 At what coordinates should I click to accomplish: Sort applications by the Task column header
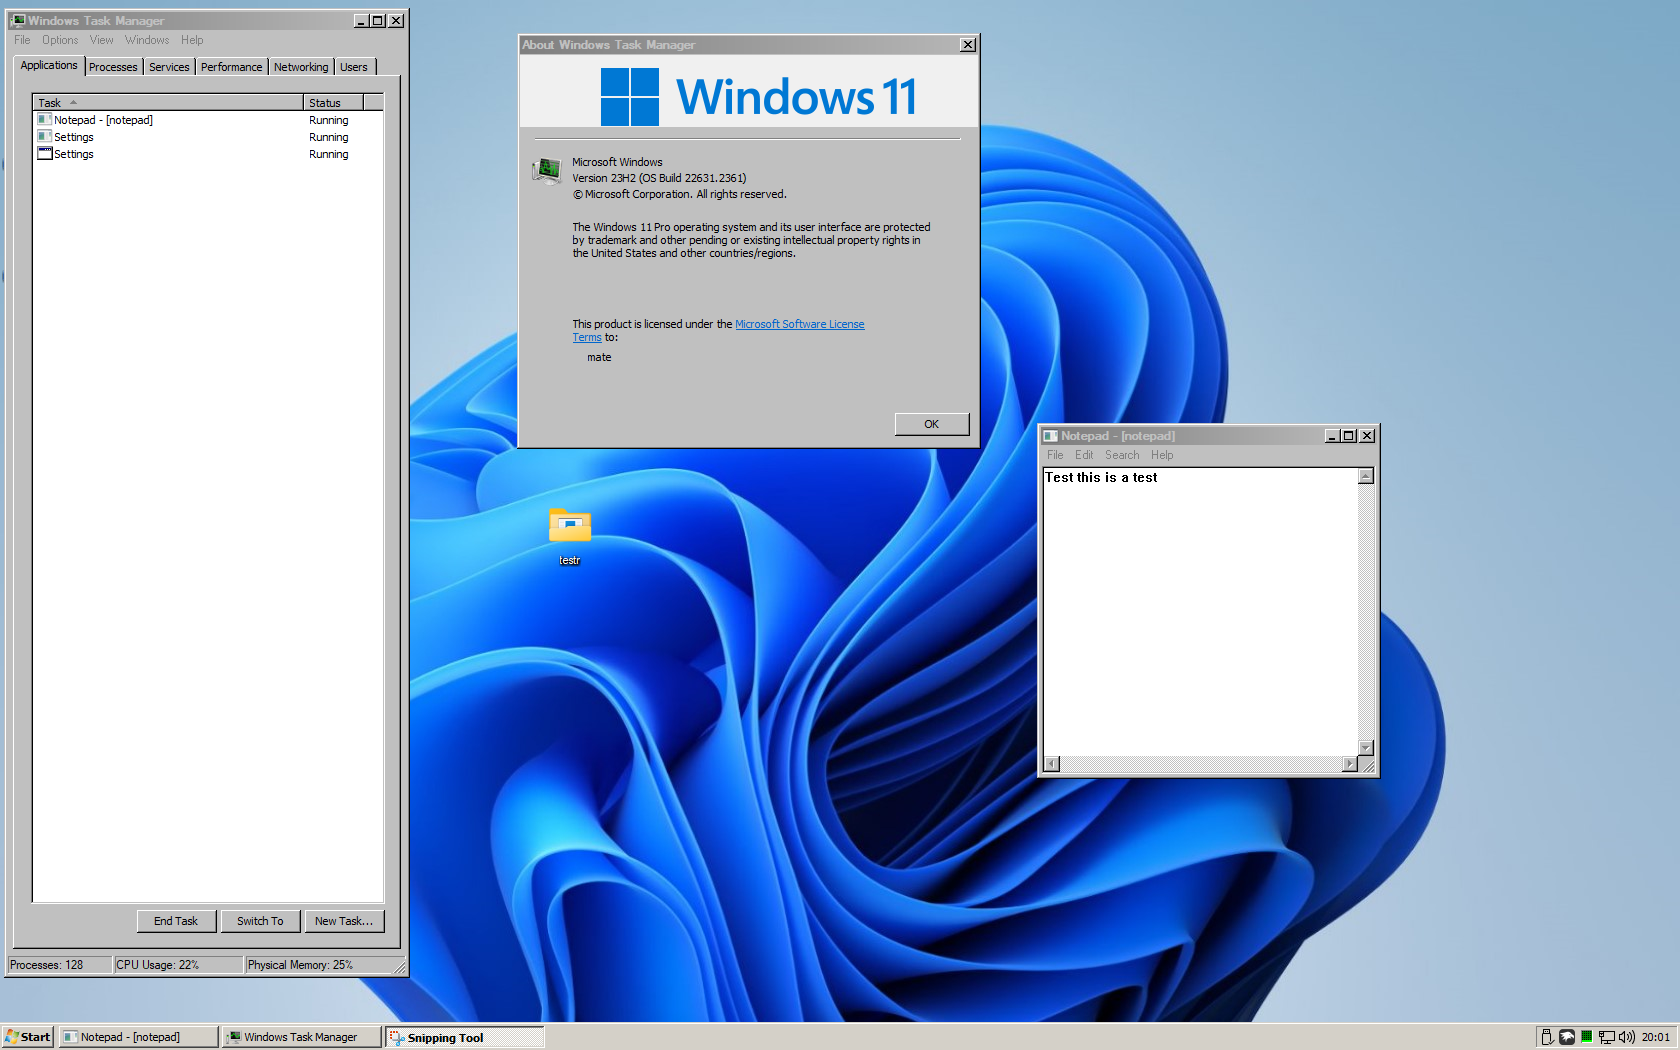point(168,103)
